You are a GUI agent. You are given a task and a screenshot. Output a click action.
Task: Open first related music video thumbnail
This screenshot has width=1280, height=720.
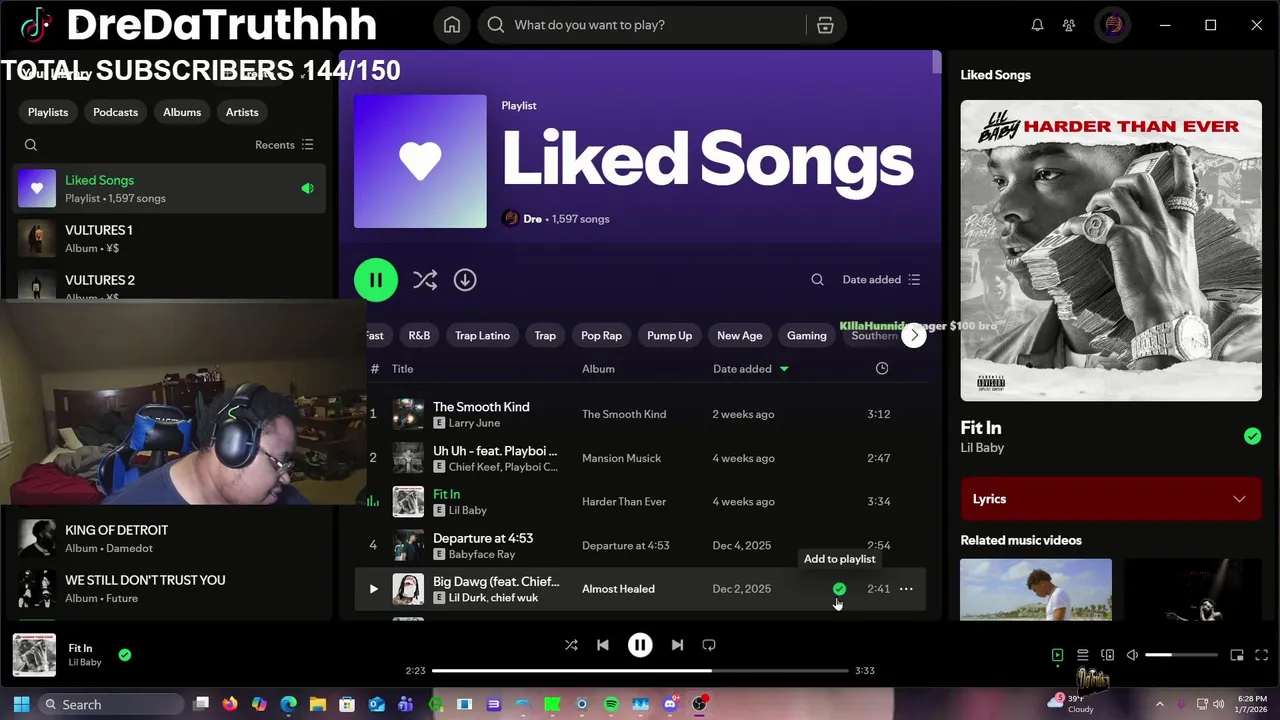coord(1036,590)
